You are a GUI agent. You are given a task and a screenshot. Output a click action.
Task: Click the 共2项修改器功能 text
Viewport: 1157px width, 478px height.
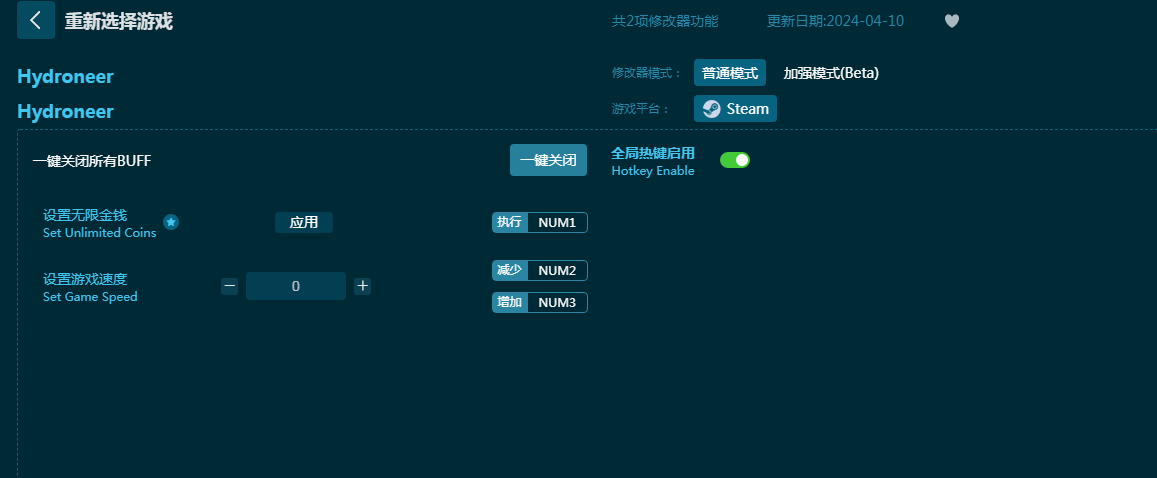click(x=665, y=21)
